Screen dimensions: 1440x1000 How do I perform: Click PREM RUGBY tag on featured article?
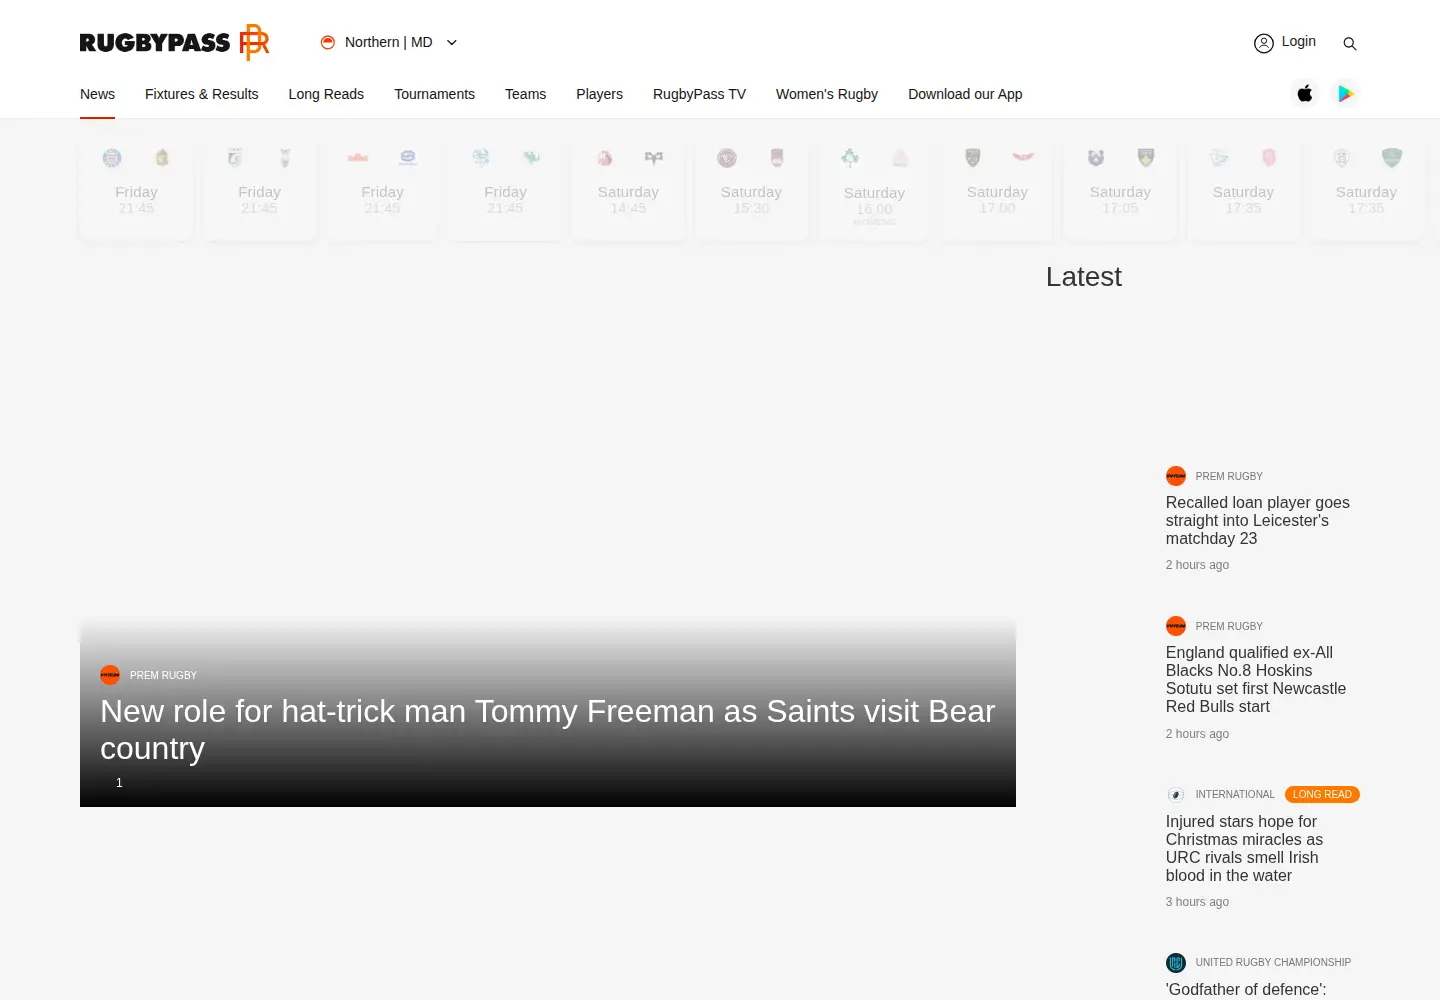click(x=163, y=675)
